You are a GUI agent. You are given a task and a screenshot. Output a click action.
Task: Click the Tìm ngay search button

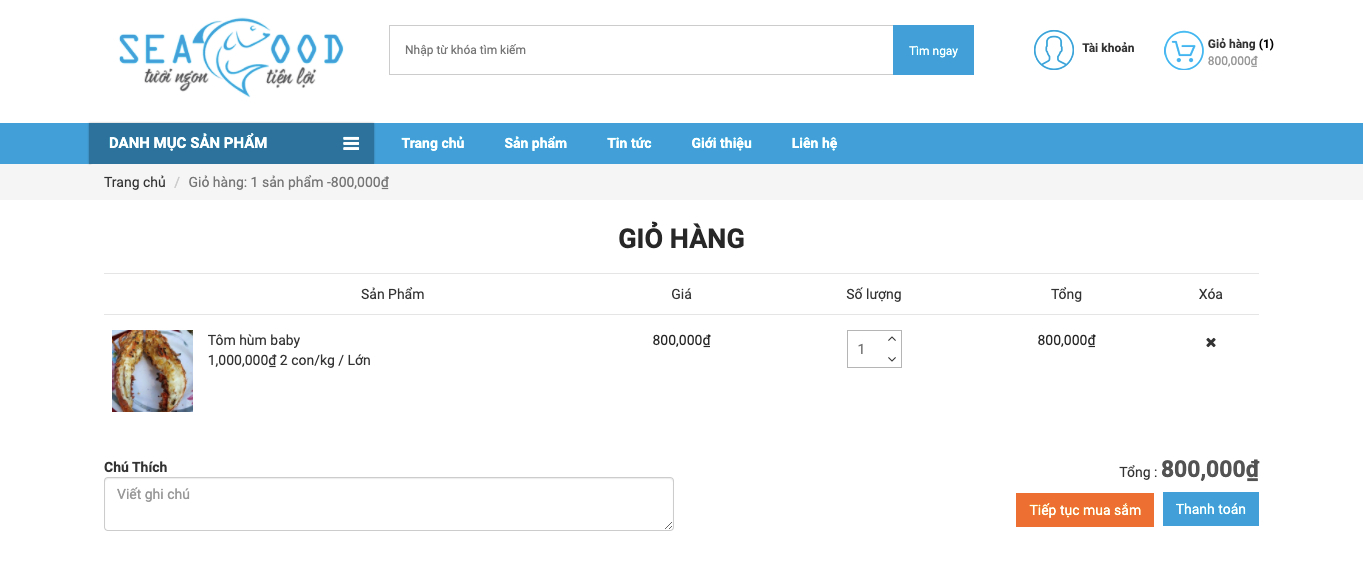(x=933, y=50)
